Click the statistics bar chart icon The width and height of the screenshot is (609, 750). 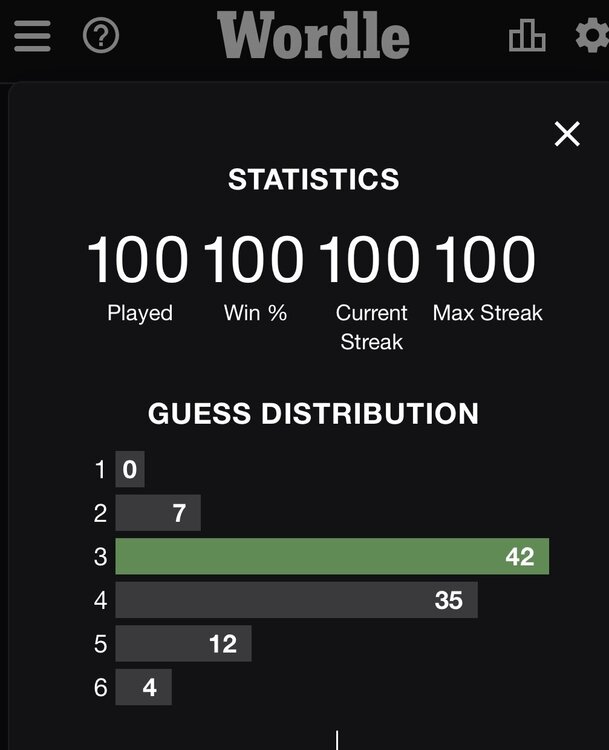(527, 37)
